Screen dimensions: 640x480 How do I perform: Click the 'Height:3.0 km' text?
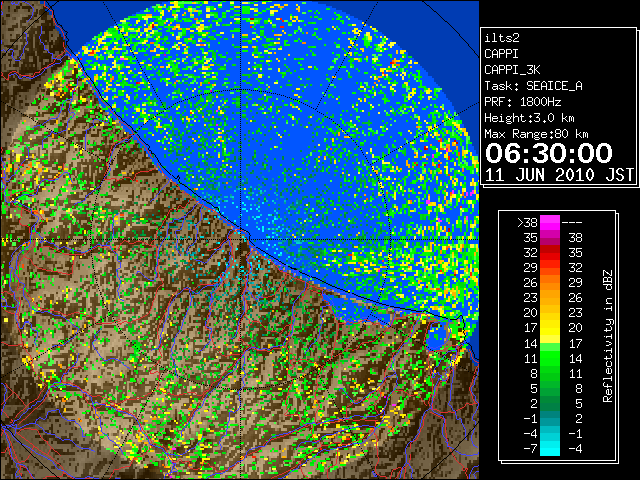point(529,118)
